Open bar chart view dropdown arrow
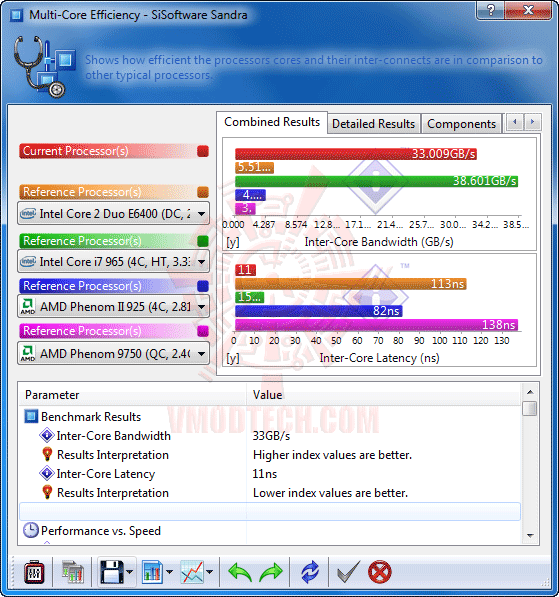The image size is (559, 597). pyautogui.click(x=169, y=572)
